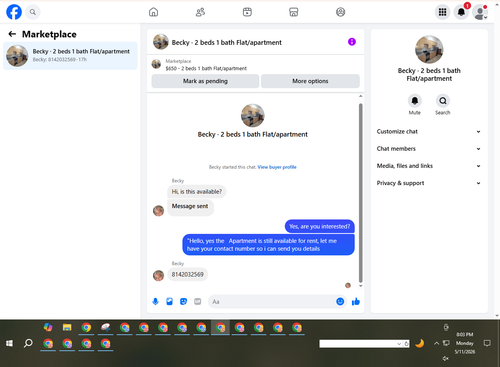Go to the Home feed icon
The height and width of the screenshot is (367, 500).
tap(153, 12)
